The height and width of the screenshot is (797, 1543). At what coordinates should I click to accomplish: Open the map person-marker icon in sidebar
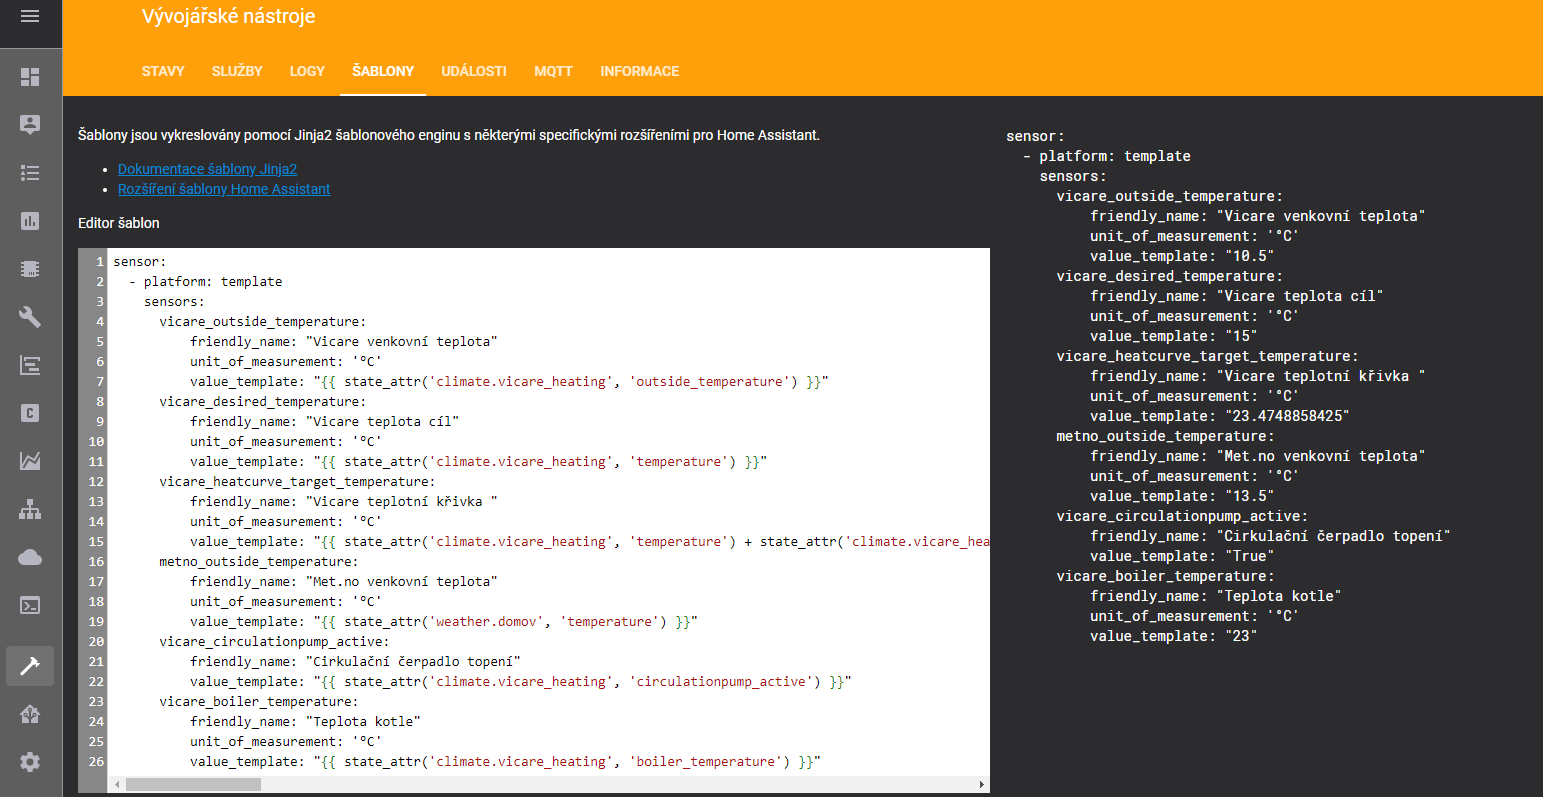[30, 125]
